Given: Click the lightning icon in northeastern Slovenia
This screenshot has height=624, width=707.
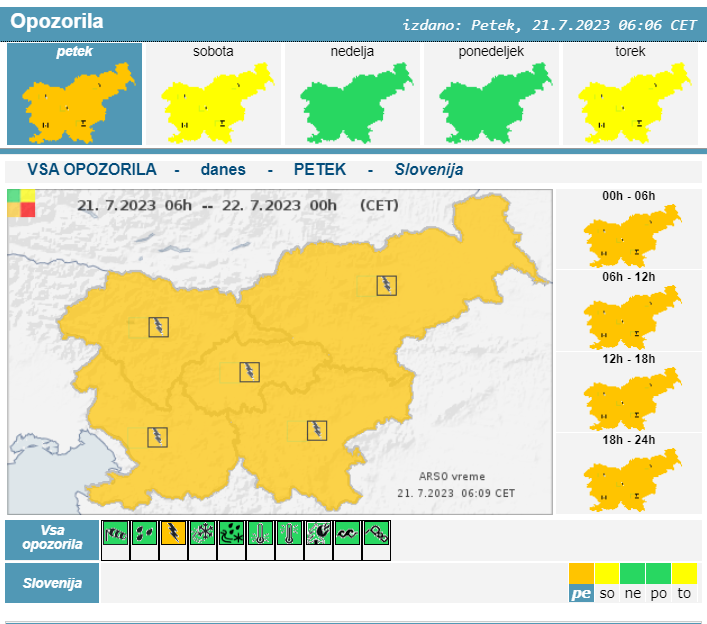Looking at the screenshot, I should (385, 285).
